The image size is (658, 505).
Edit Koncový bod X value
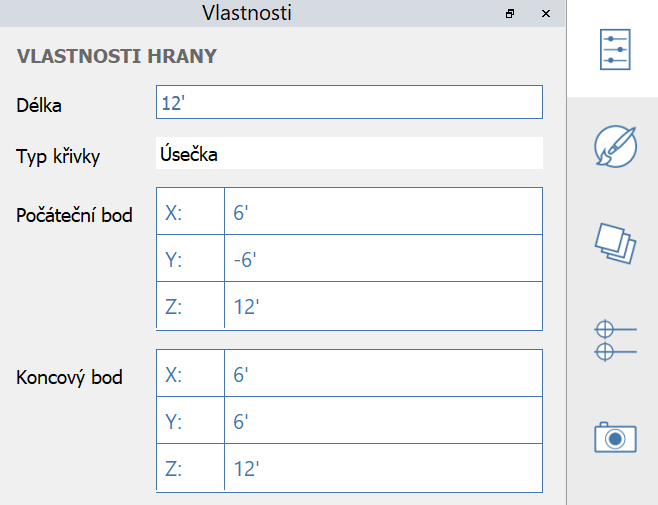point(382,374)
